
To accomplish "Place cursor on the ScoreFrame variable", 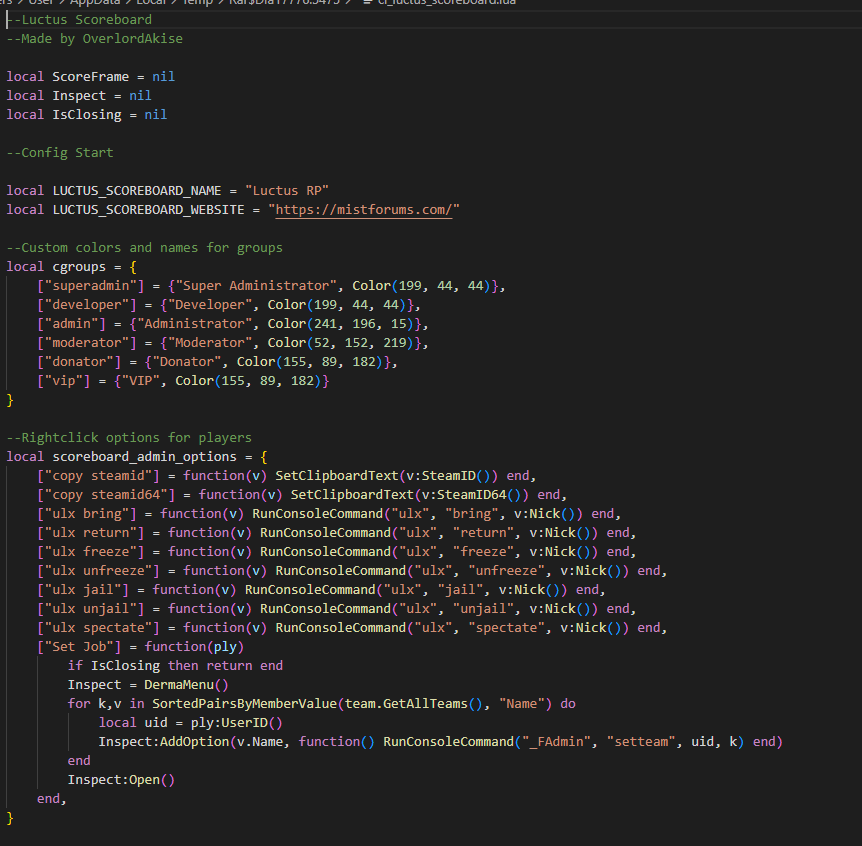I will click(91, 76).
